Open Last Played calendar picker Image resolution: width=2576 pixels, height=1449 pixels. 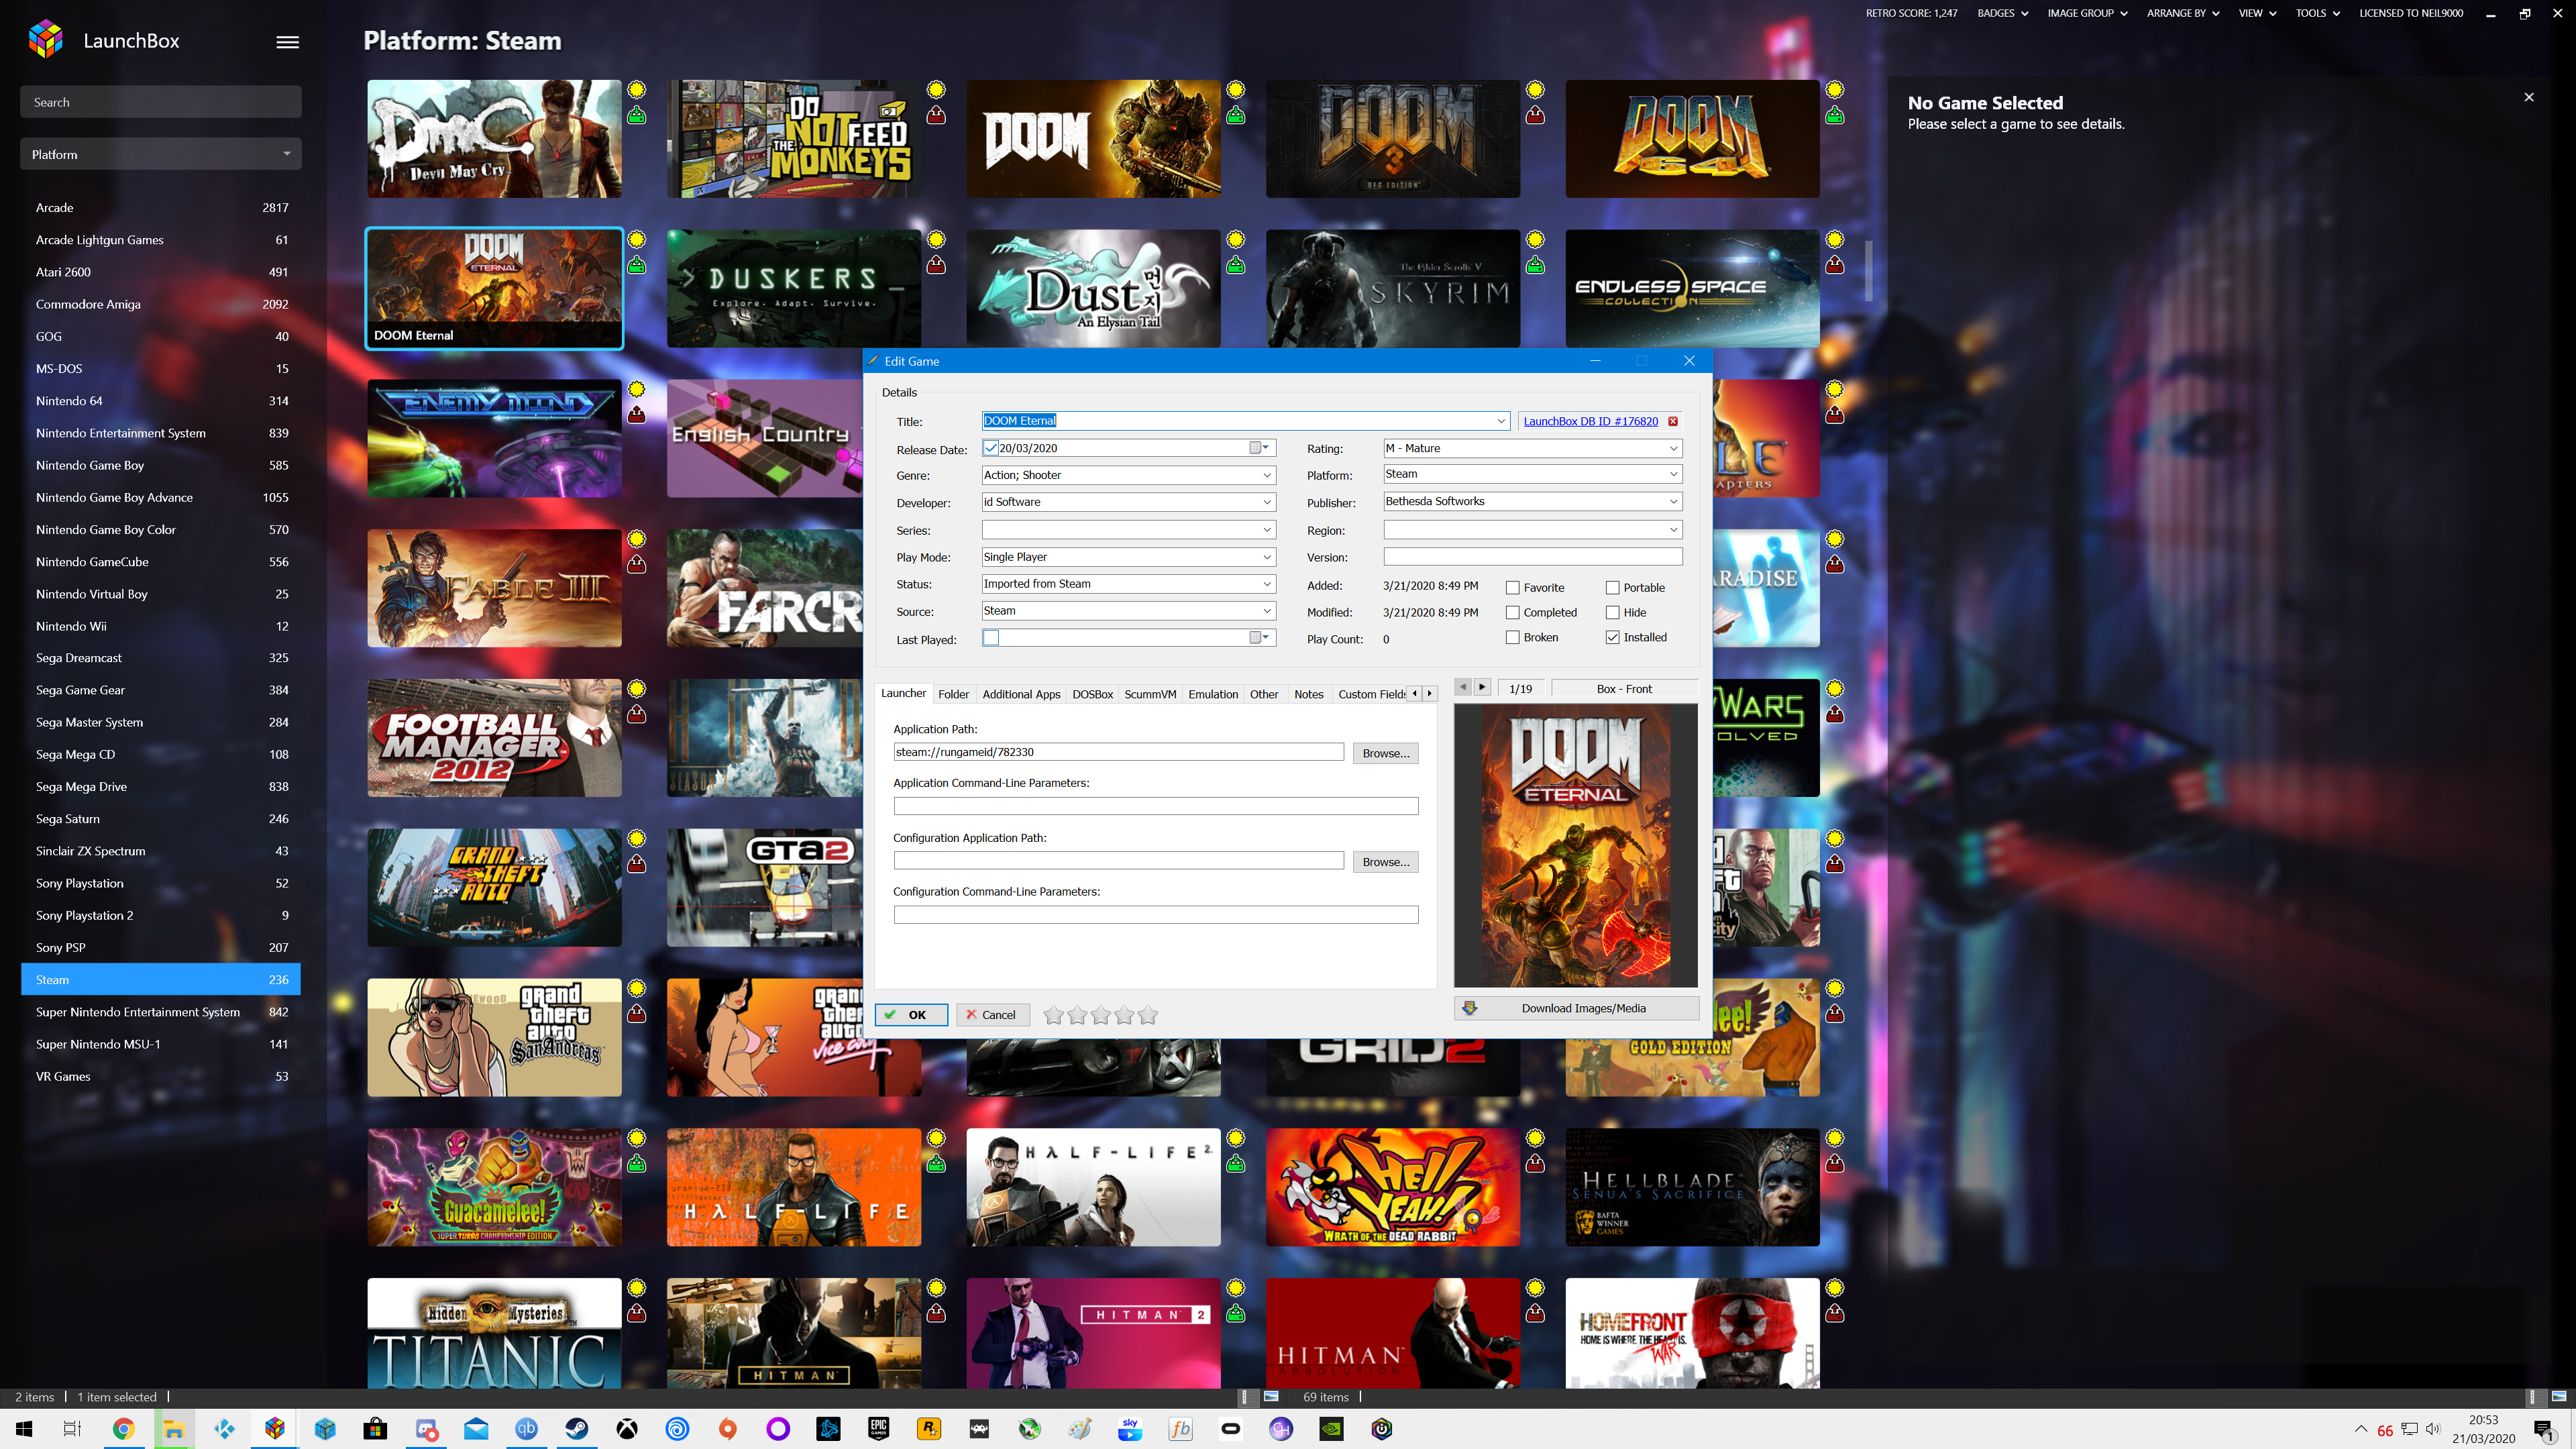[1259, 638]
